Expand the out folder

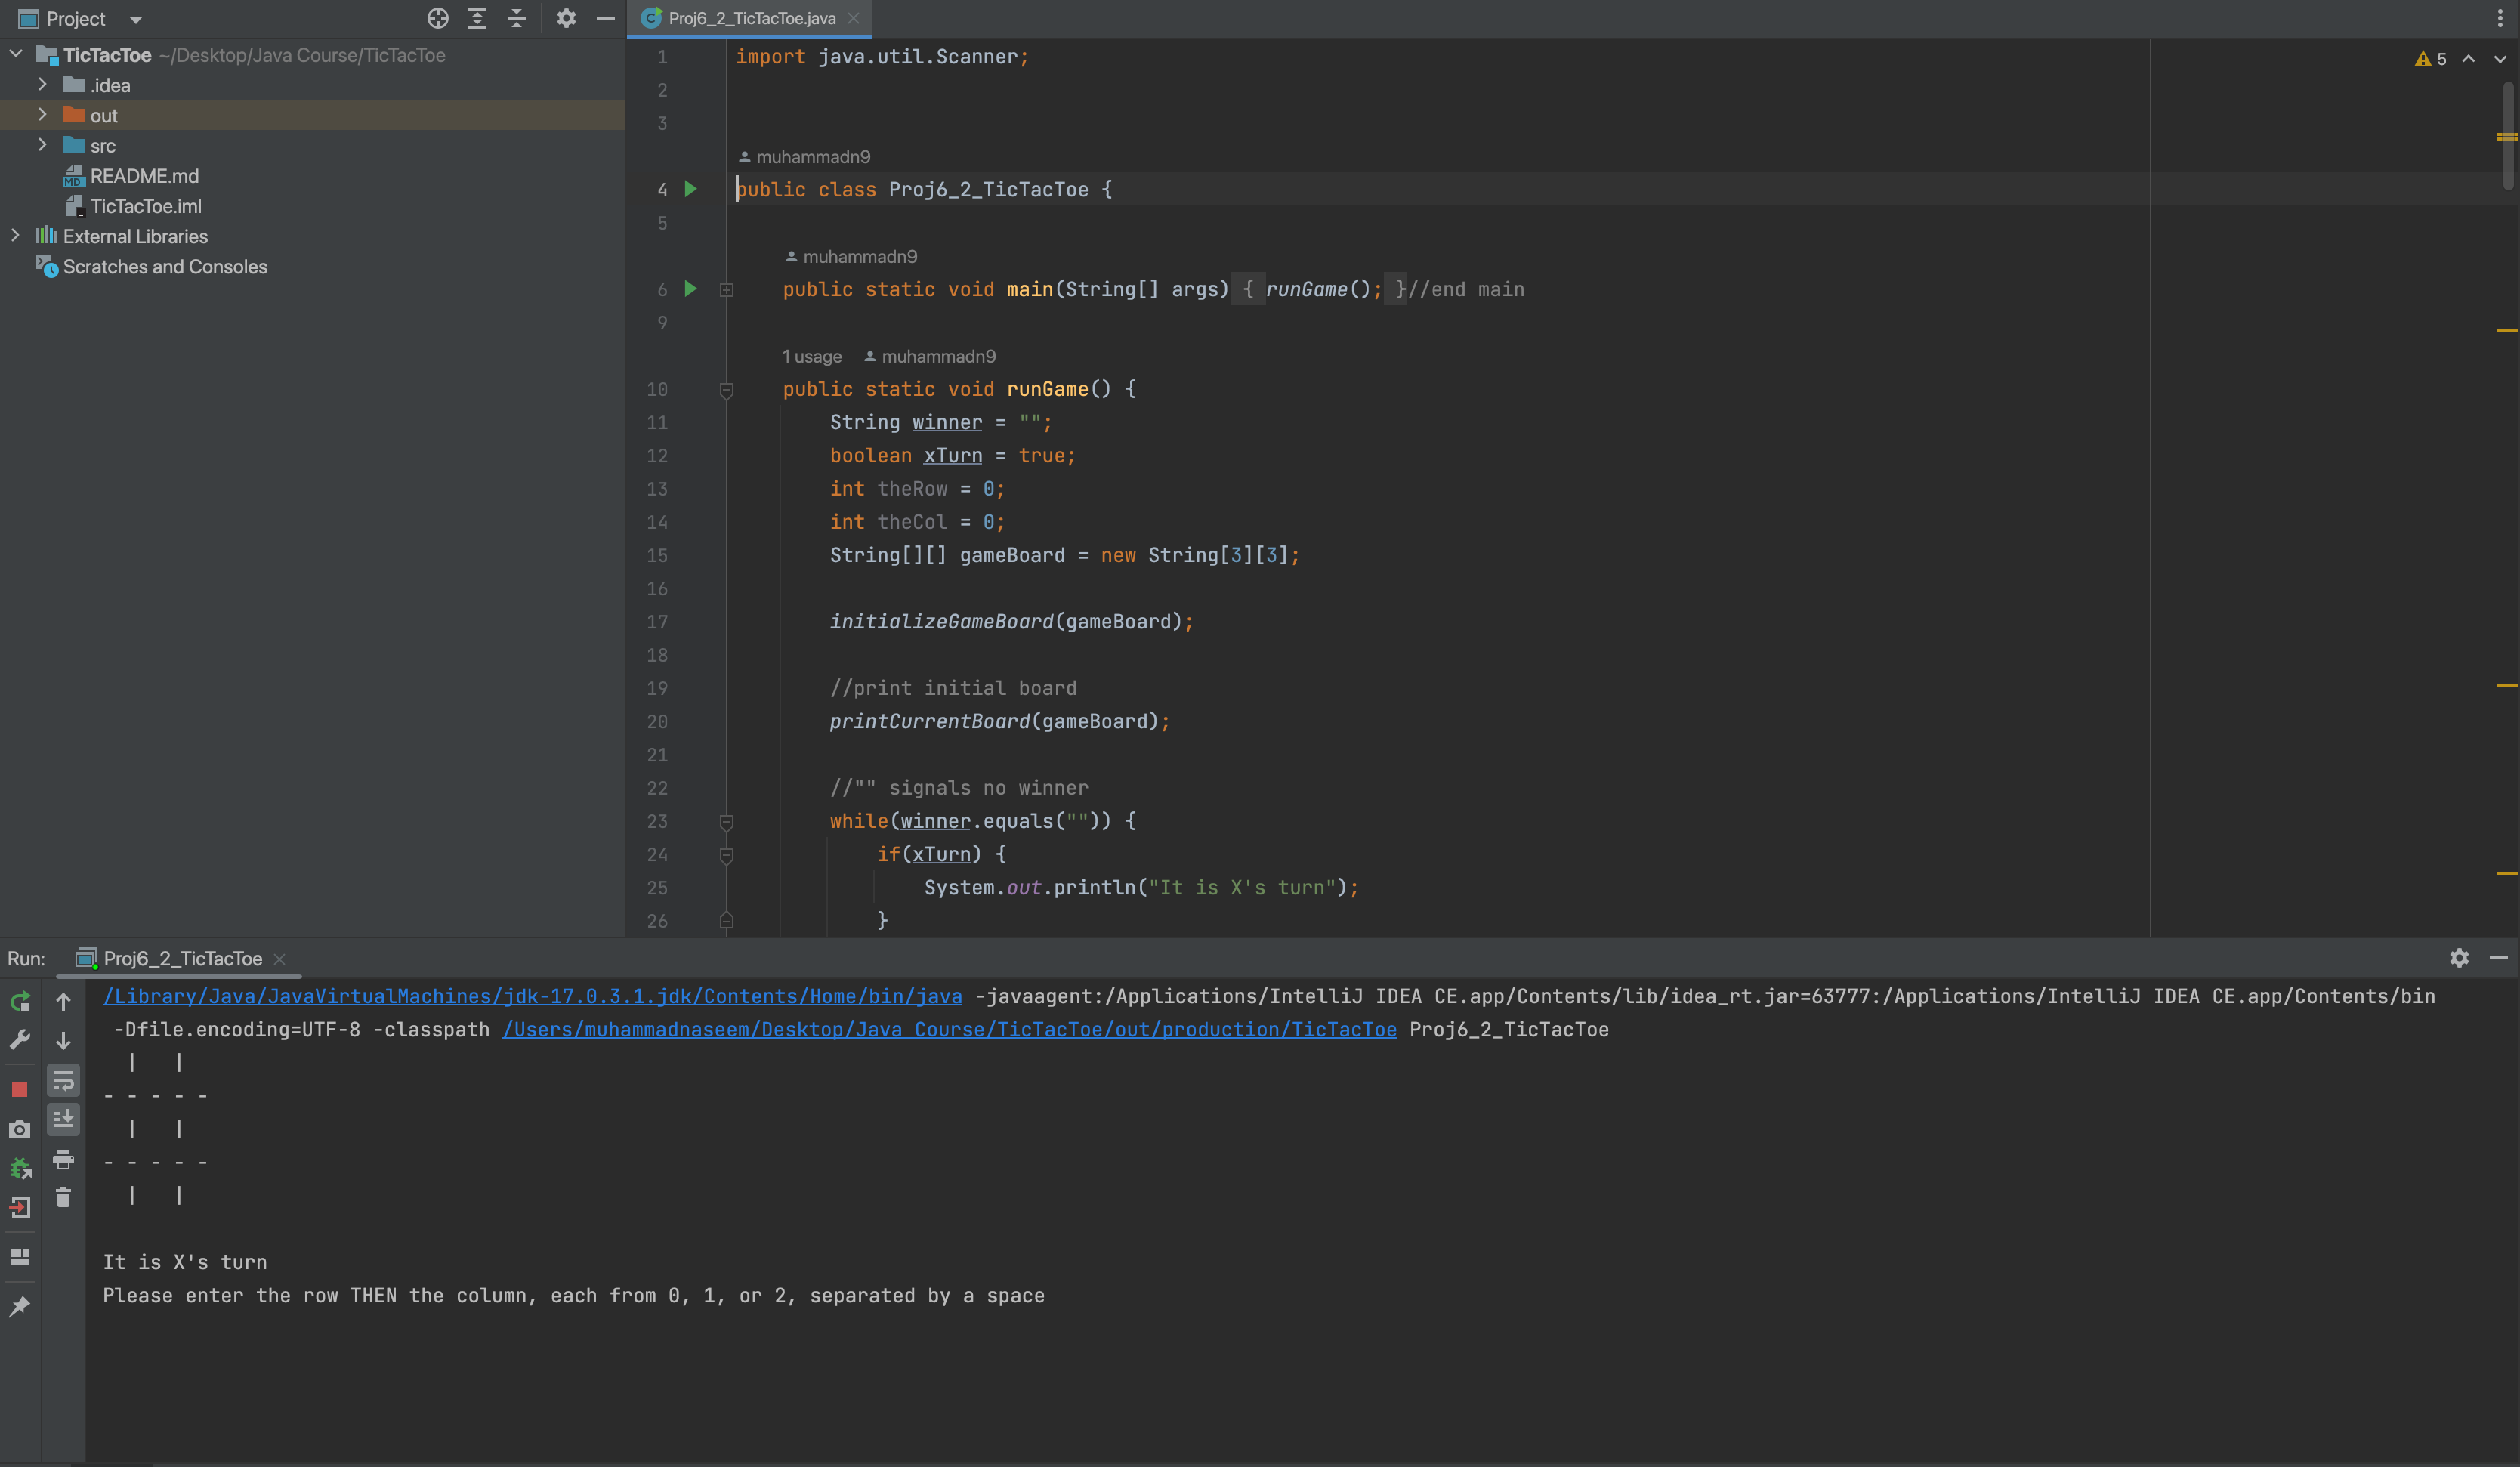tap(42, 115)
